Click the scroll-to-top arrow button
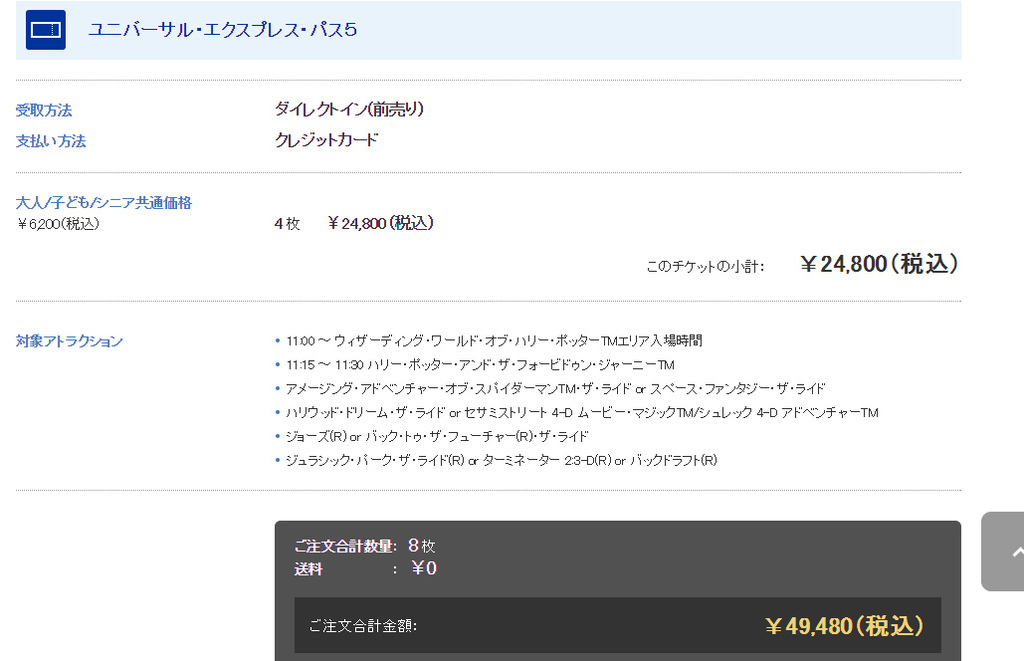The width and height of the screenshot is (1024, 661). [x=1003, y=552]
